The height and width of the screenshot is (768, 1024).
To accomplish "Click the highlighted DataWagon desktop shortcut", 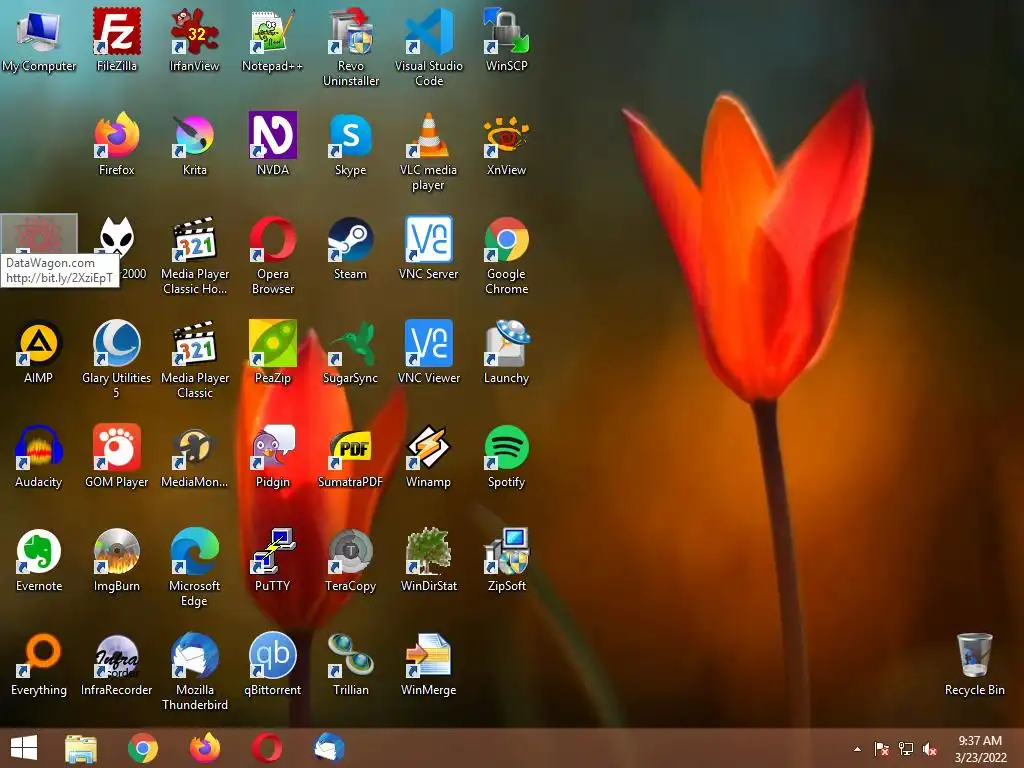I will pyautogui.click(x=39, y=234).
